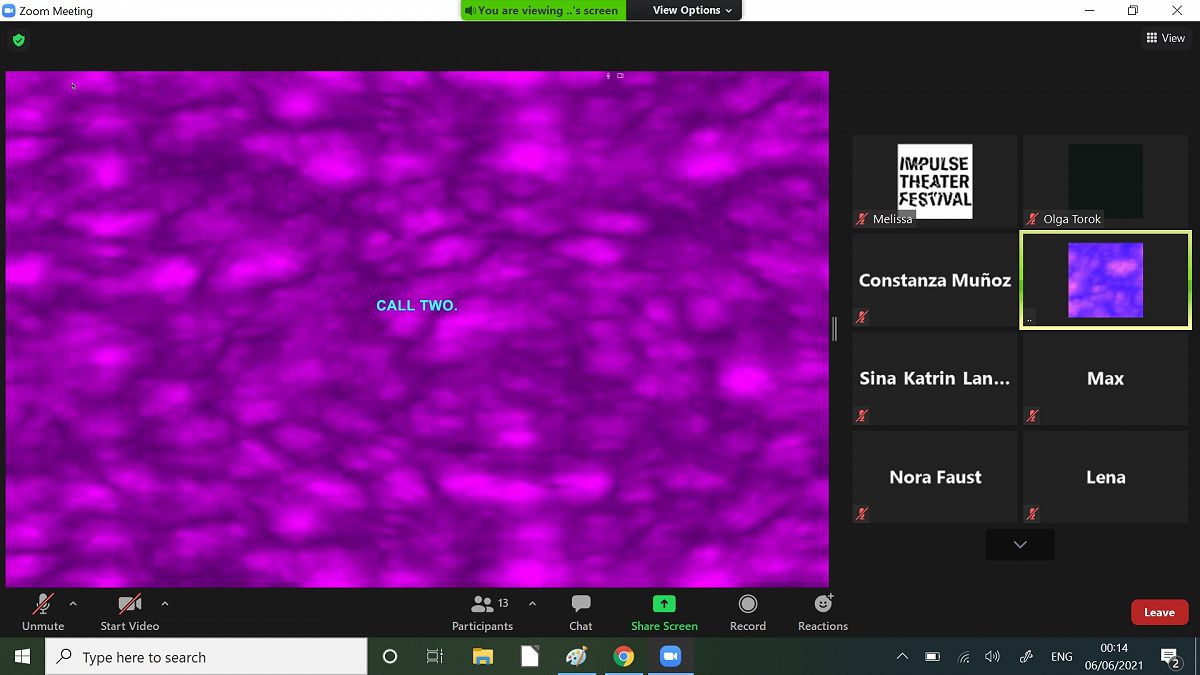The image size is (1200, 675).
Task: Expand audio options arrow next to Unmute
Action: [73, 604]
